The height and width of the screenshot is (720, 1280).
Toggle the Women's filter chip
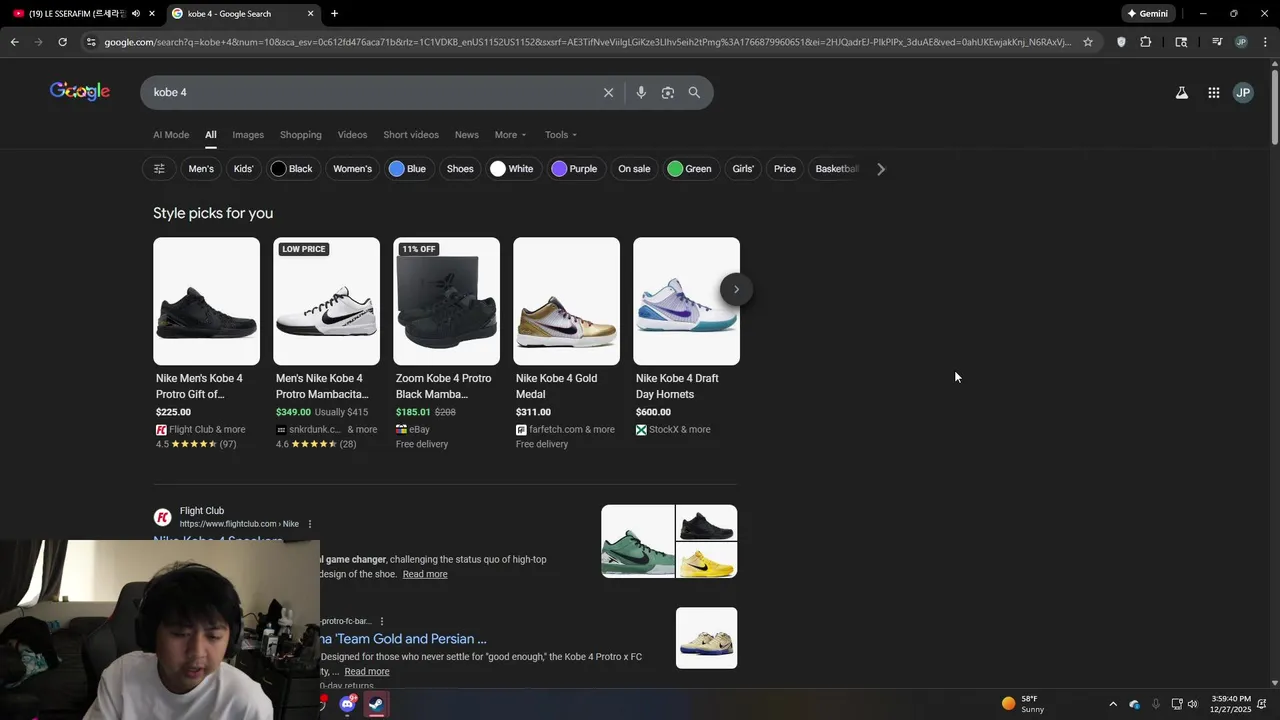(352, 169)
